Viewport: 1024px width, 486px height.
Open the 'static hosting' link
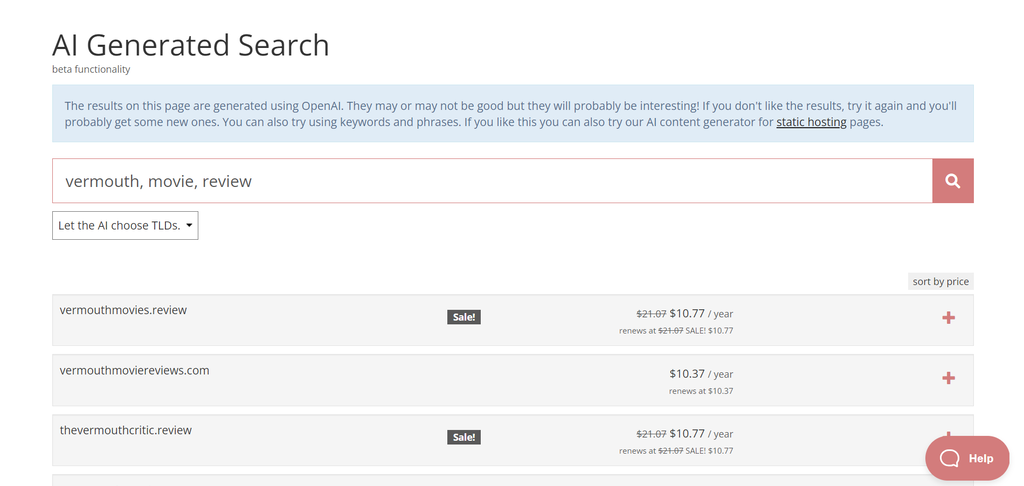tap(811, 122)
